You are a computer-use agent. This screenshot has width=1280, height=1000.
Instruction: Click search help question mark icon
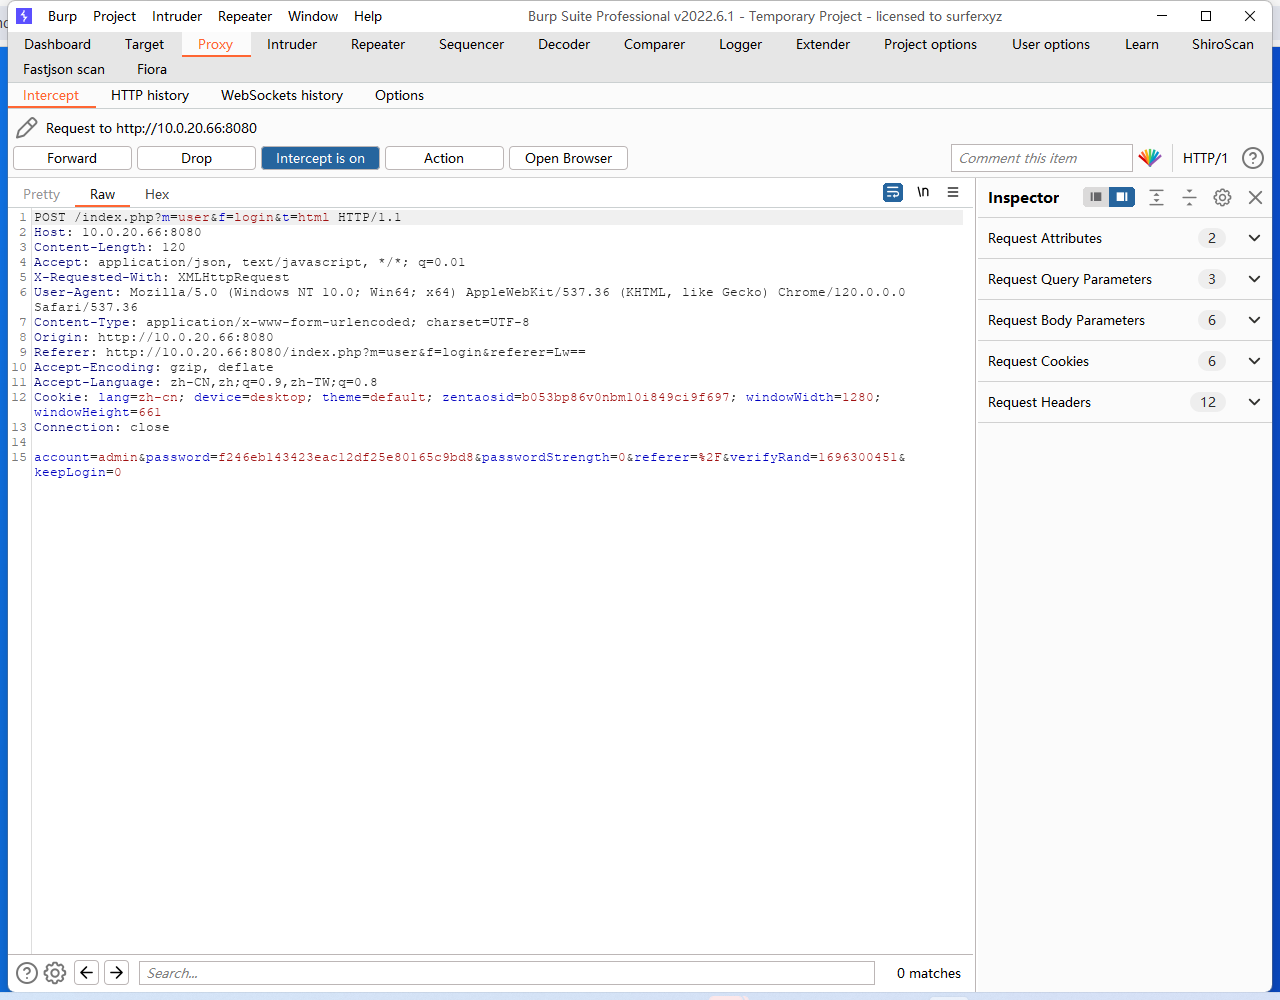pos(27,972)
